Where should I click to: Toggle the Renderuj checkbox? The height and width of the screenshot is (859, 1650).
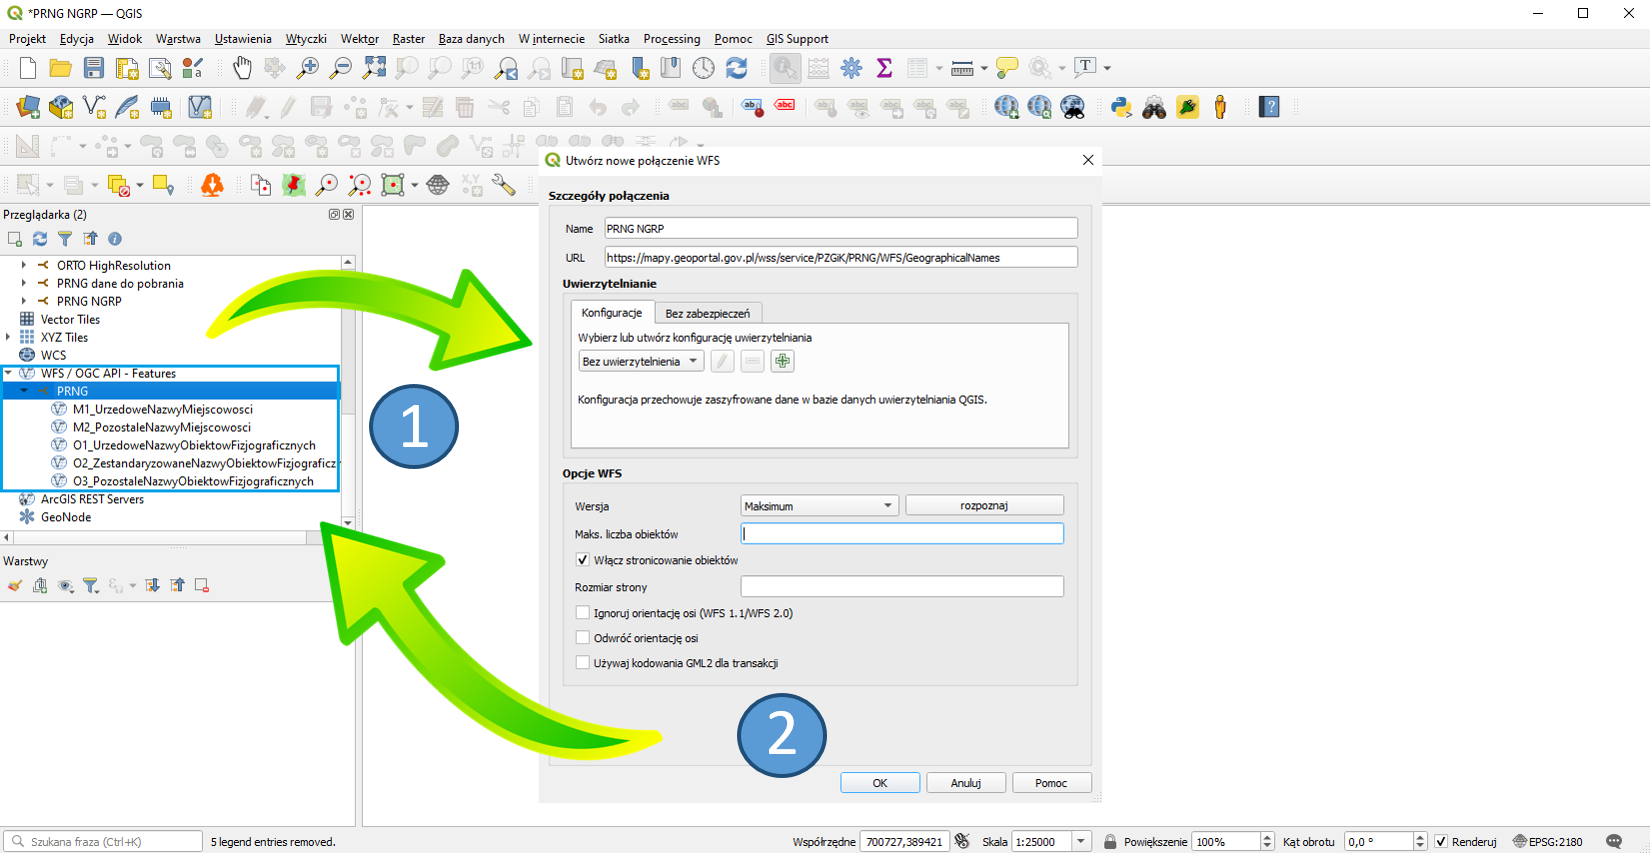pyautogui.click(x=1441, y=841)
